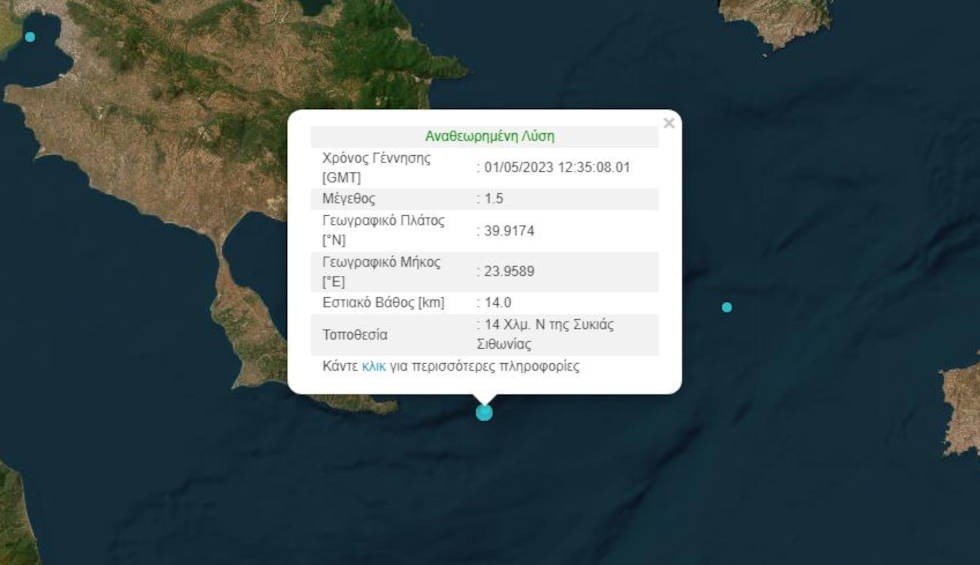Click the 'Γεωγραφικό Πλάτος [°N]' label
Screen dimensions: 980x565
coord(383,230)
